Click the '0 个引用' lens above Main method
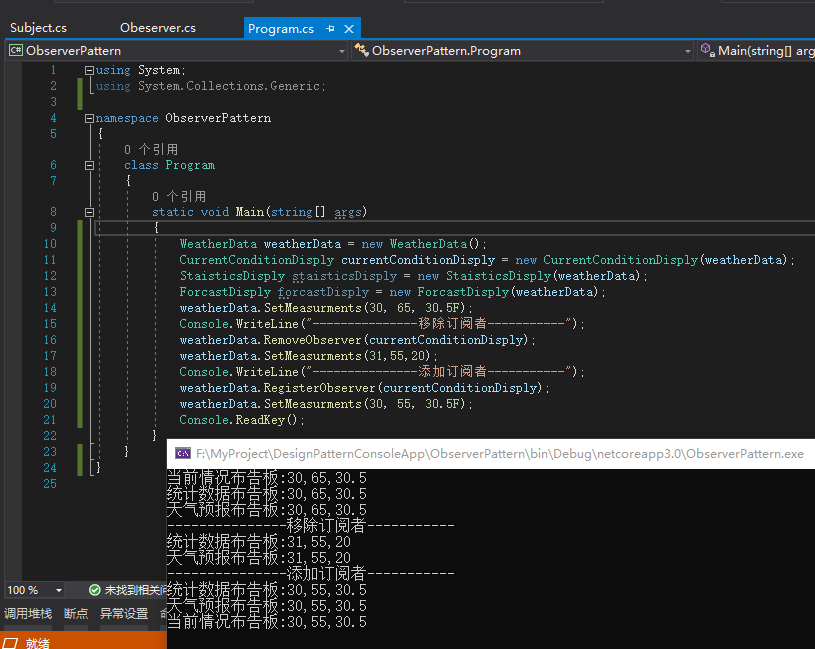 [179, 196]
